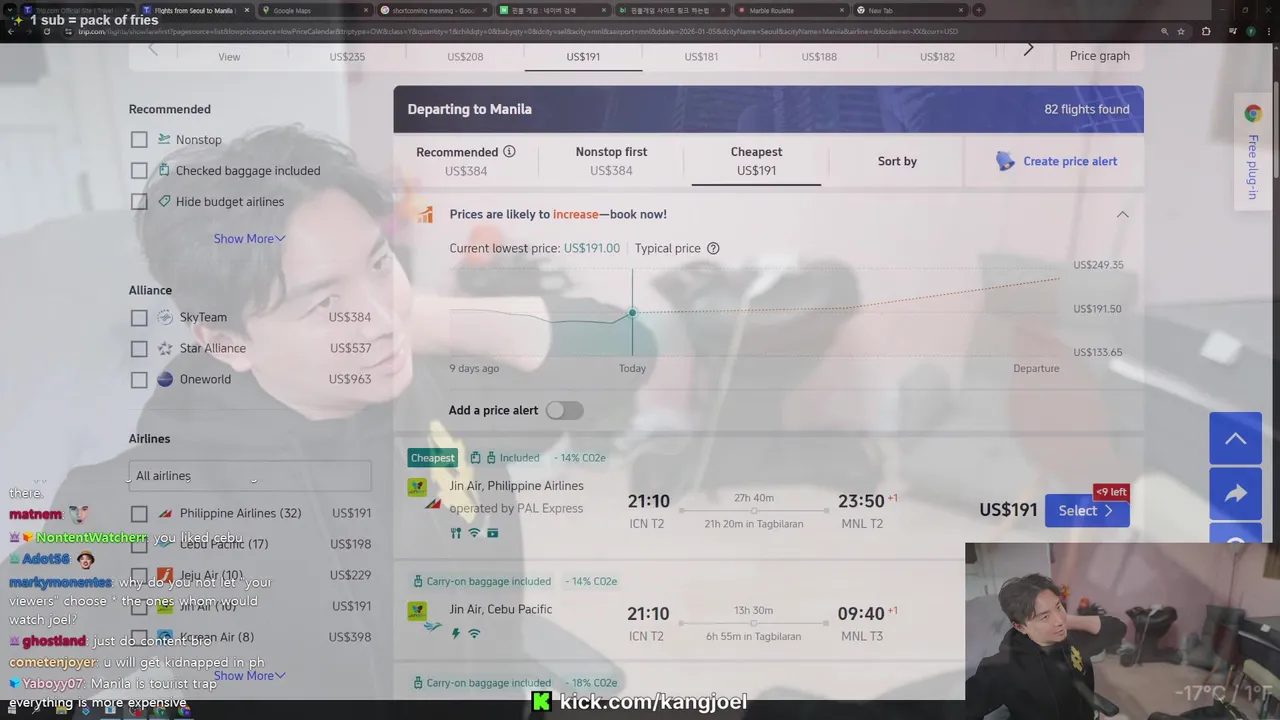Select SkyTeam alliance checkbox
Viewport: 1280px width, 720px height.
coord(139,318)
